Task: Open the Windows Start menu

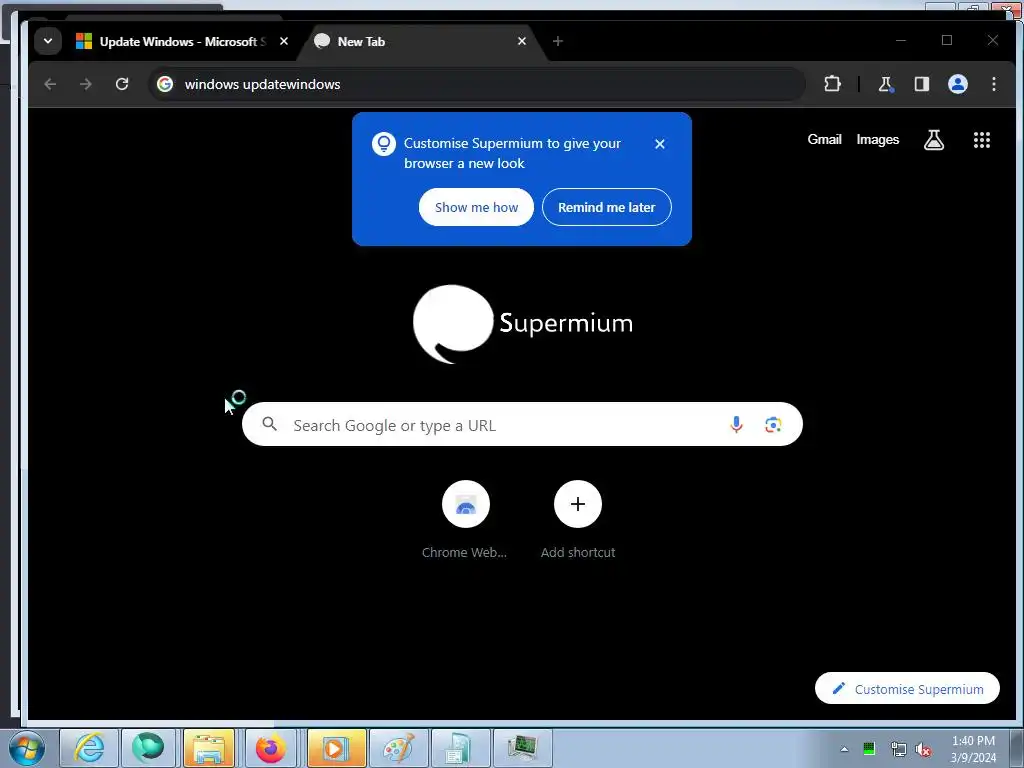Action: tap(27, 748)
